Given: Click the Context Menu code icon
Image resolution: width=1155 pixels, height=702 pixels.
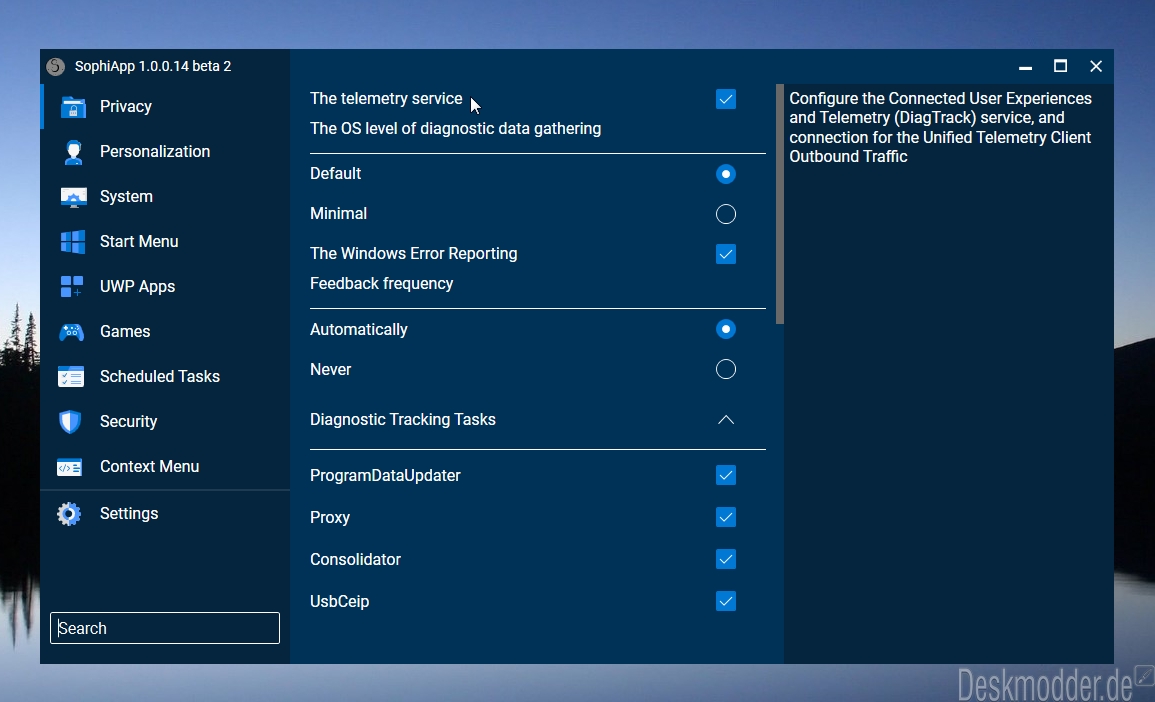Looking at the screenshot, I should pyautogui.click(x=69, y=467).
